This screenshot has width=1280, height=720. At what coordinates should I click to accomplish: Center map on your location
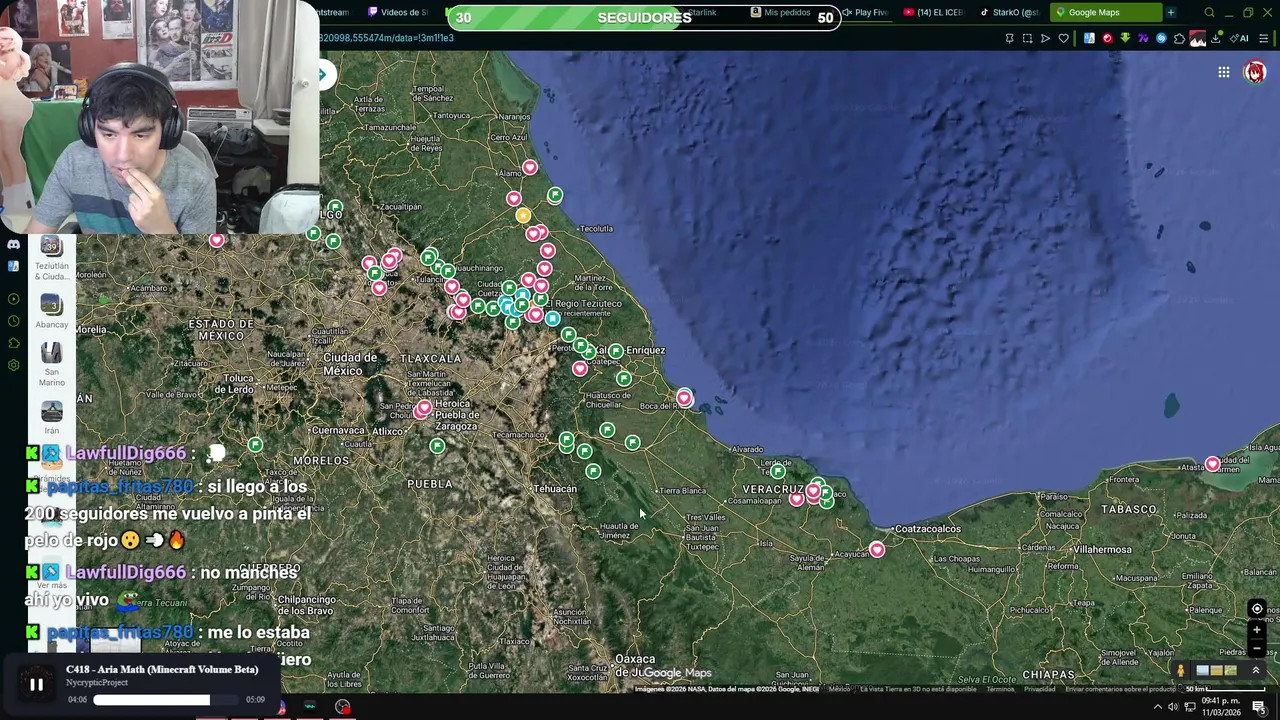[1257, 609]
